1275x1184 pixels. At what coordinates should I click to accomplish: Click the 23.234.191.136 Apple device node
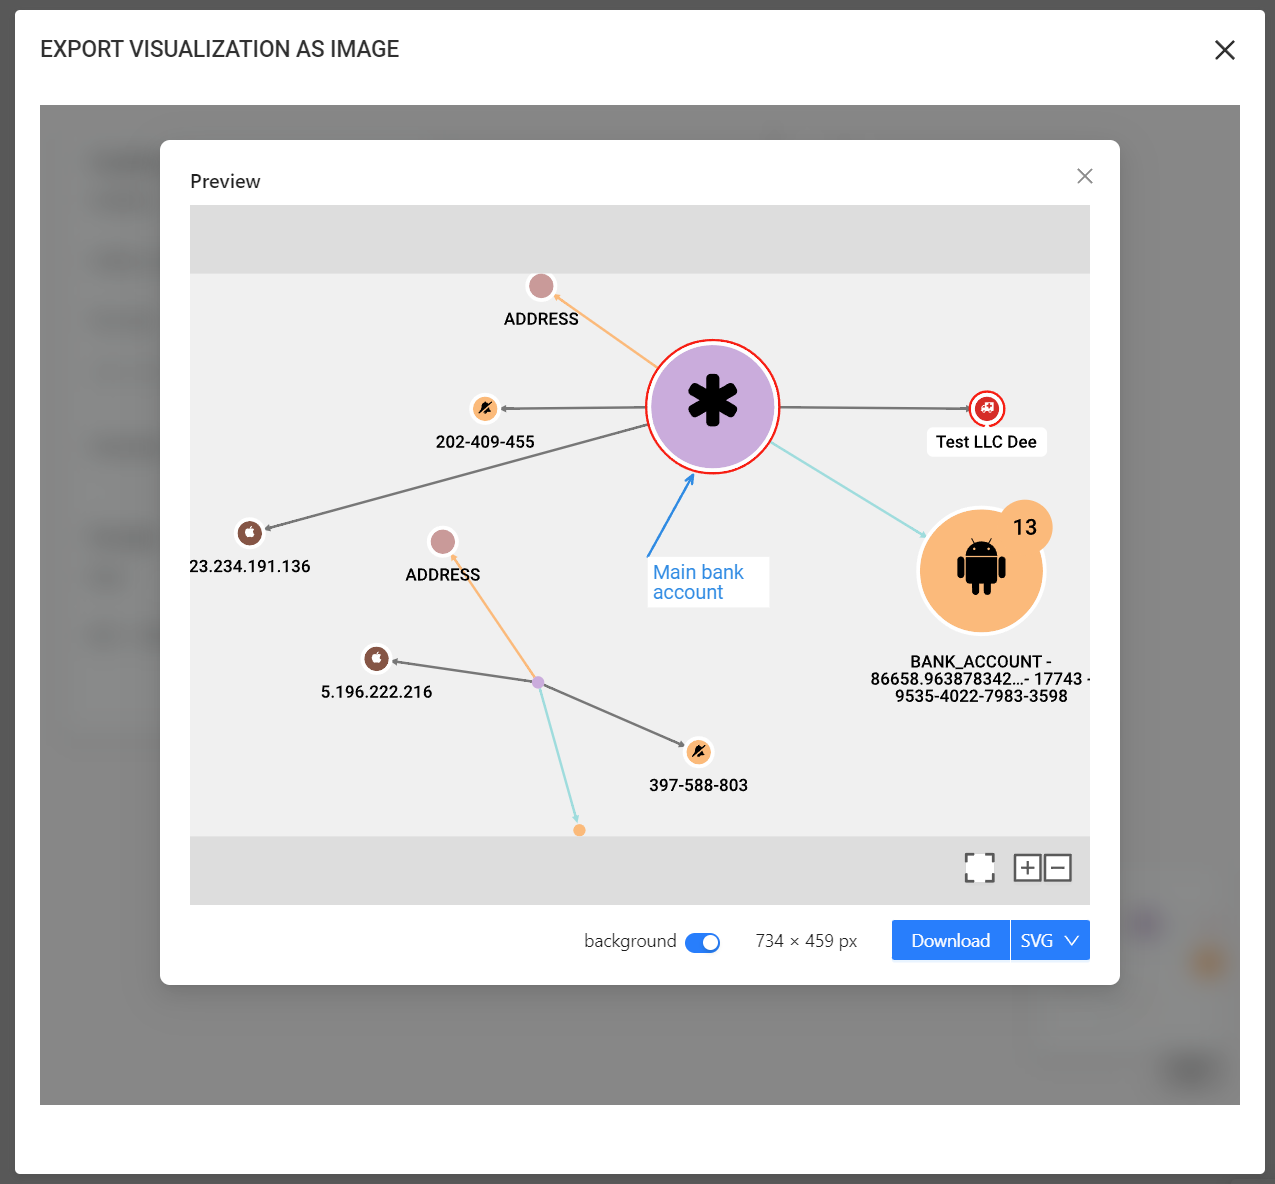249,533
